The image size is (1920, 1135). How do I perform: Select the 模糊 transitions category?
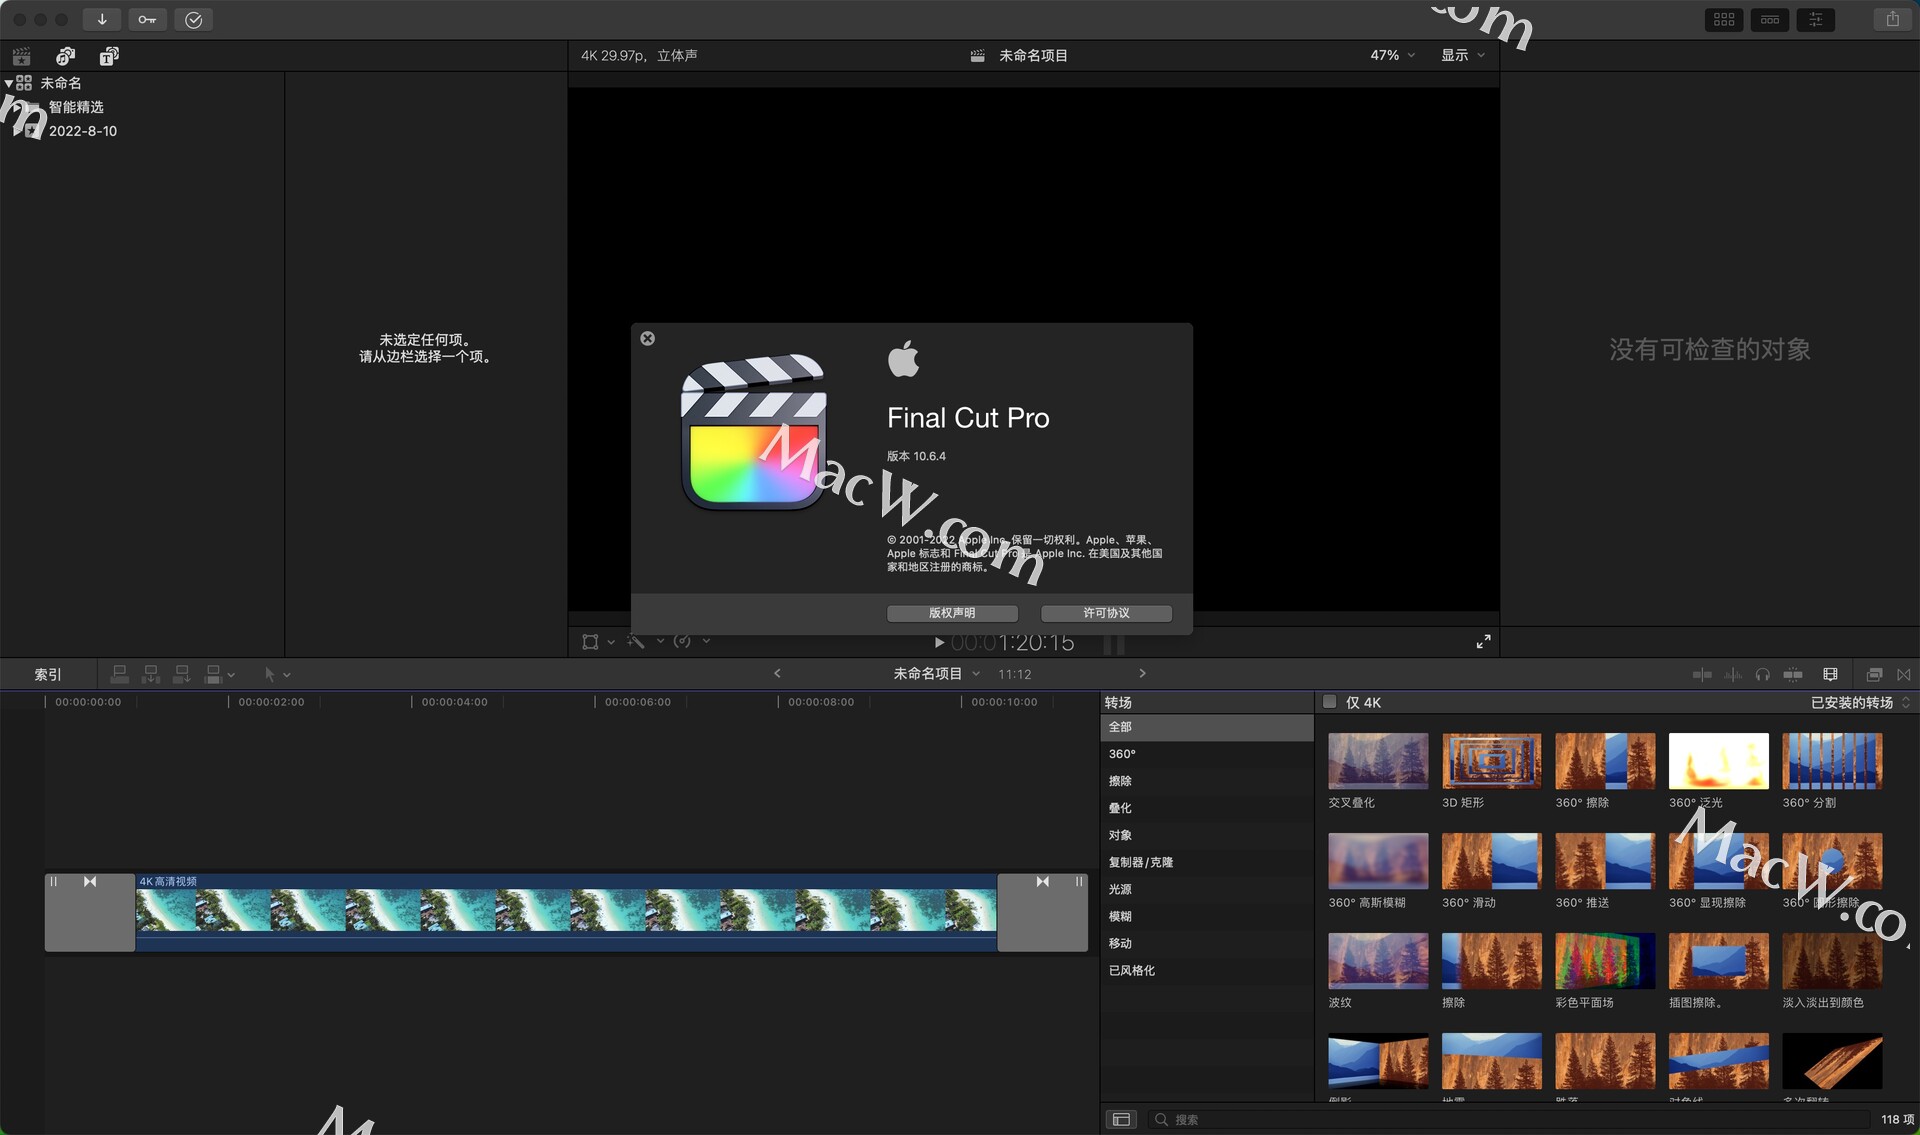click(1120, 916)
